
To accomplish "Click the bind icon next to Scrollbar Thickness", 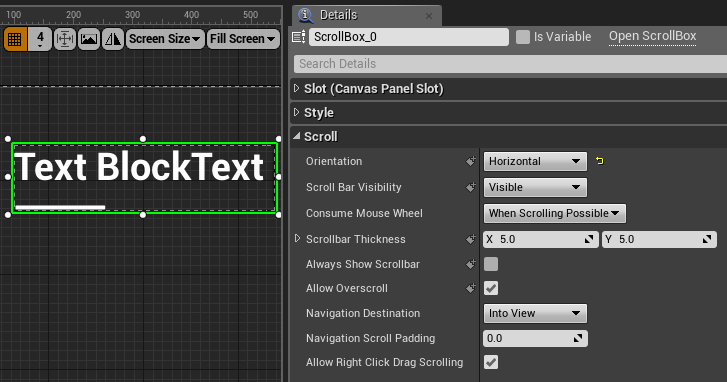I will pyautogui.click(x=471, y=239).
